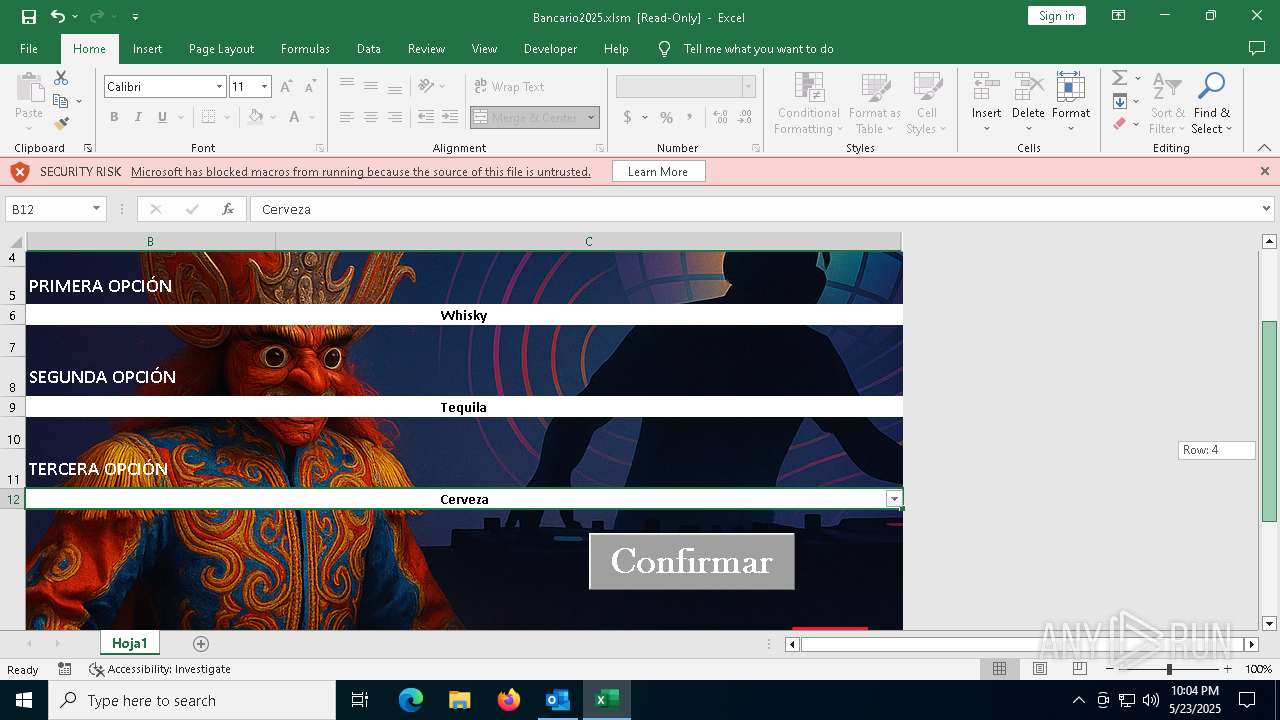Open Merge & Center dropdown arrow
This screenshot has height=720, width=1280.
point(591,117)
